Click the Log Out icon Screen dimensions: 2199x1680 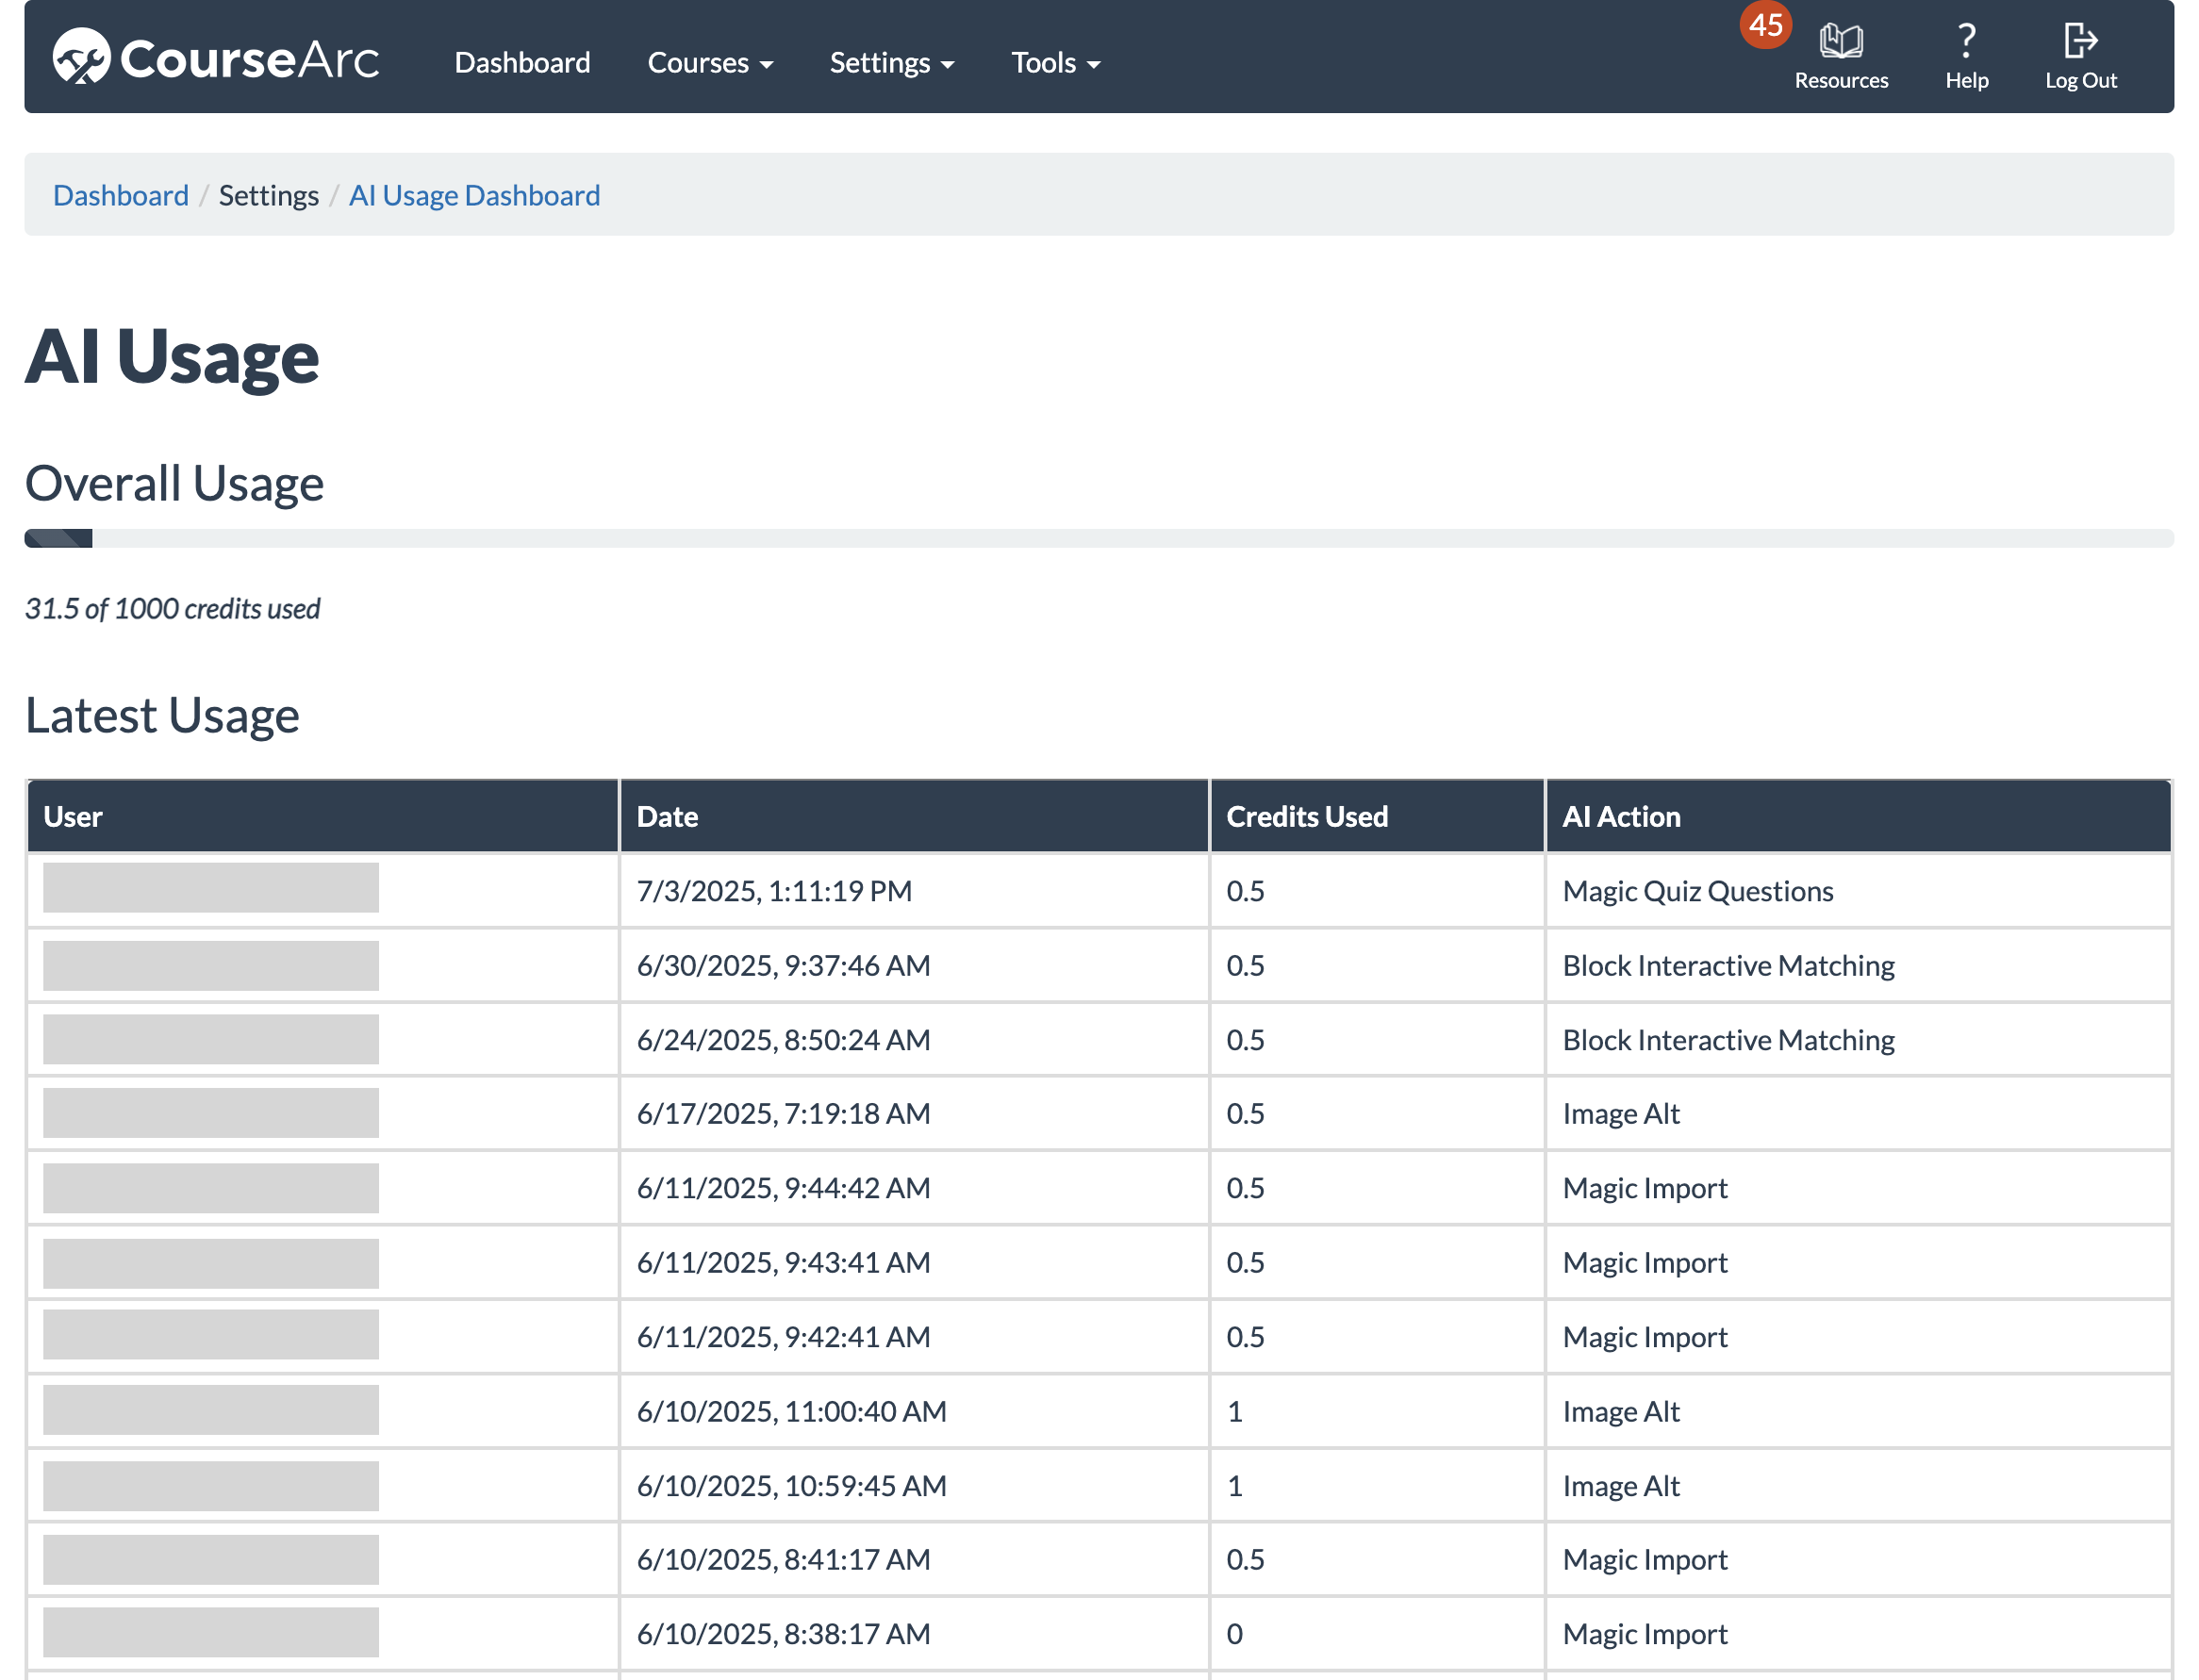pyautogui.click(x=2079, y=41)
